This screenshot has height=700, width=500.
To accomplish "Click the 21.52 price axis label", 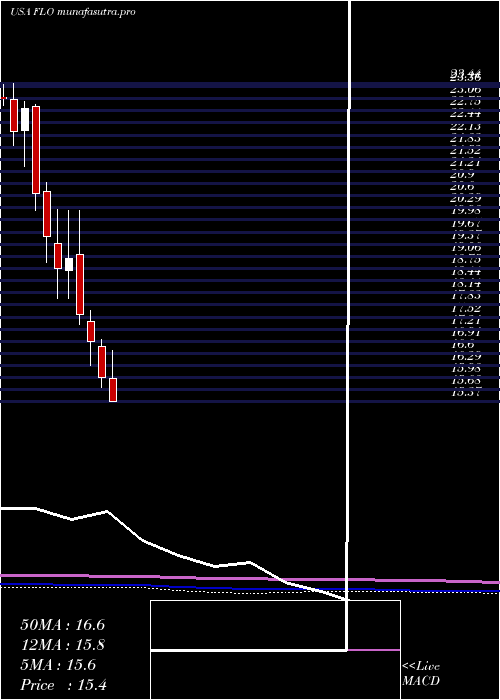I will tap(465, 151).
